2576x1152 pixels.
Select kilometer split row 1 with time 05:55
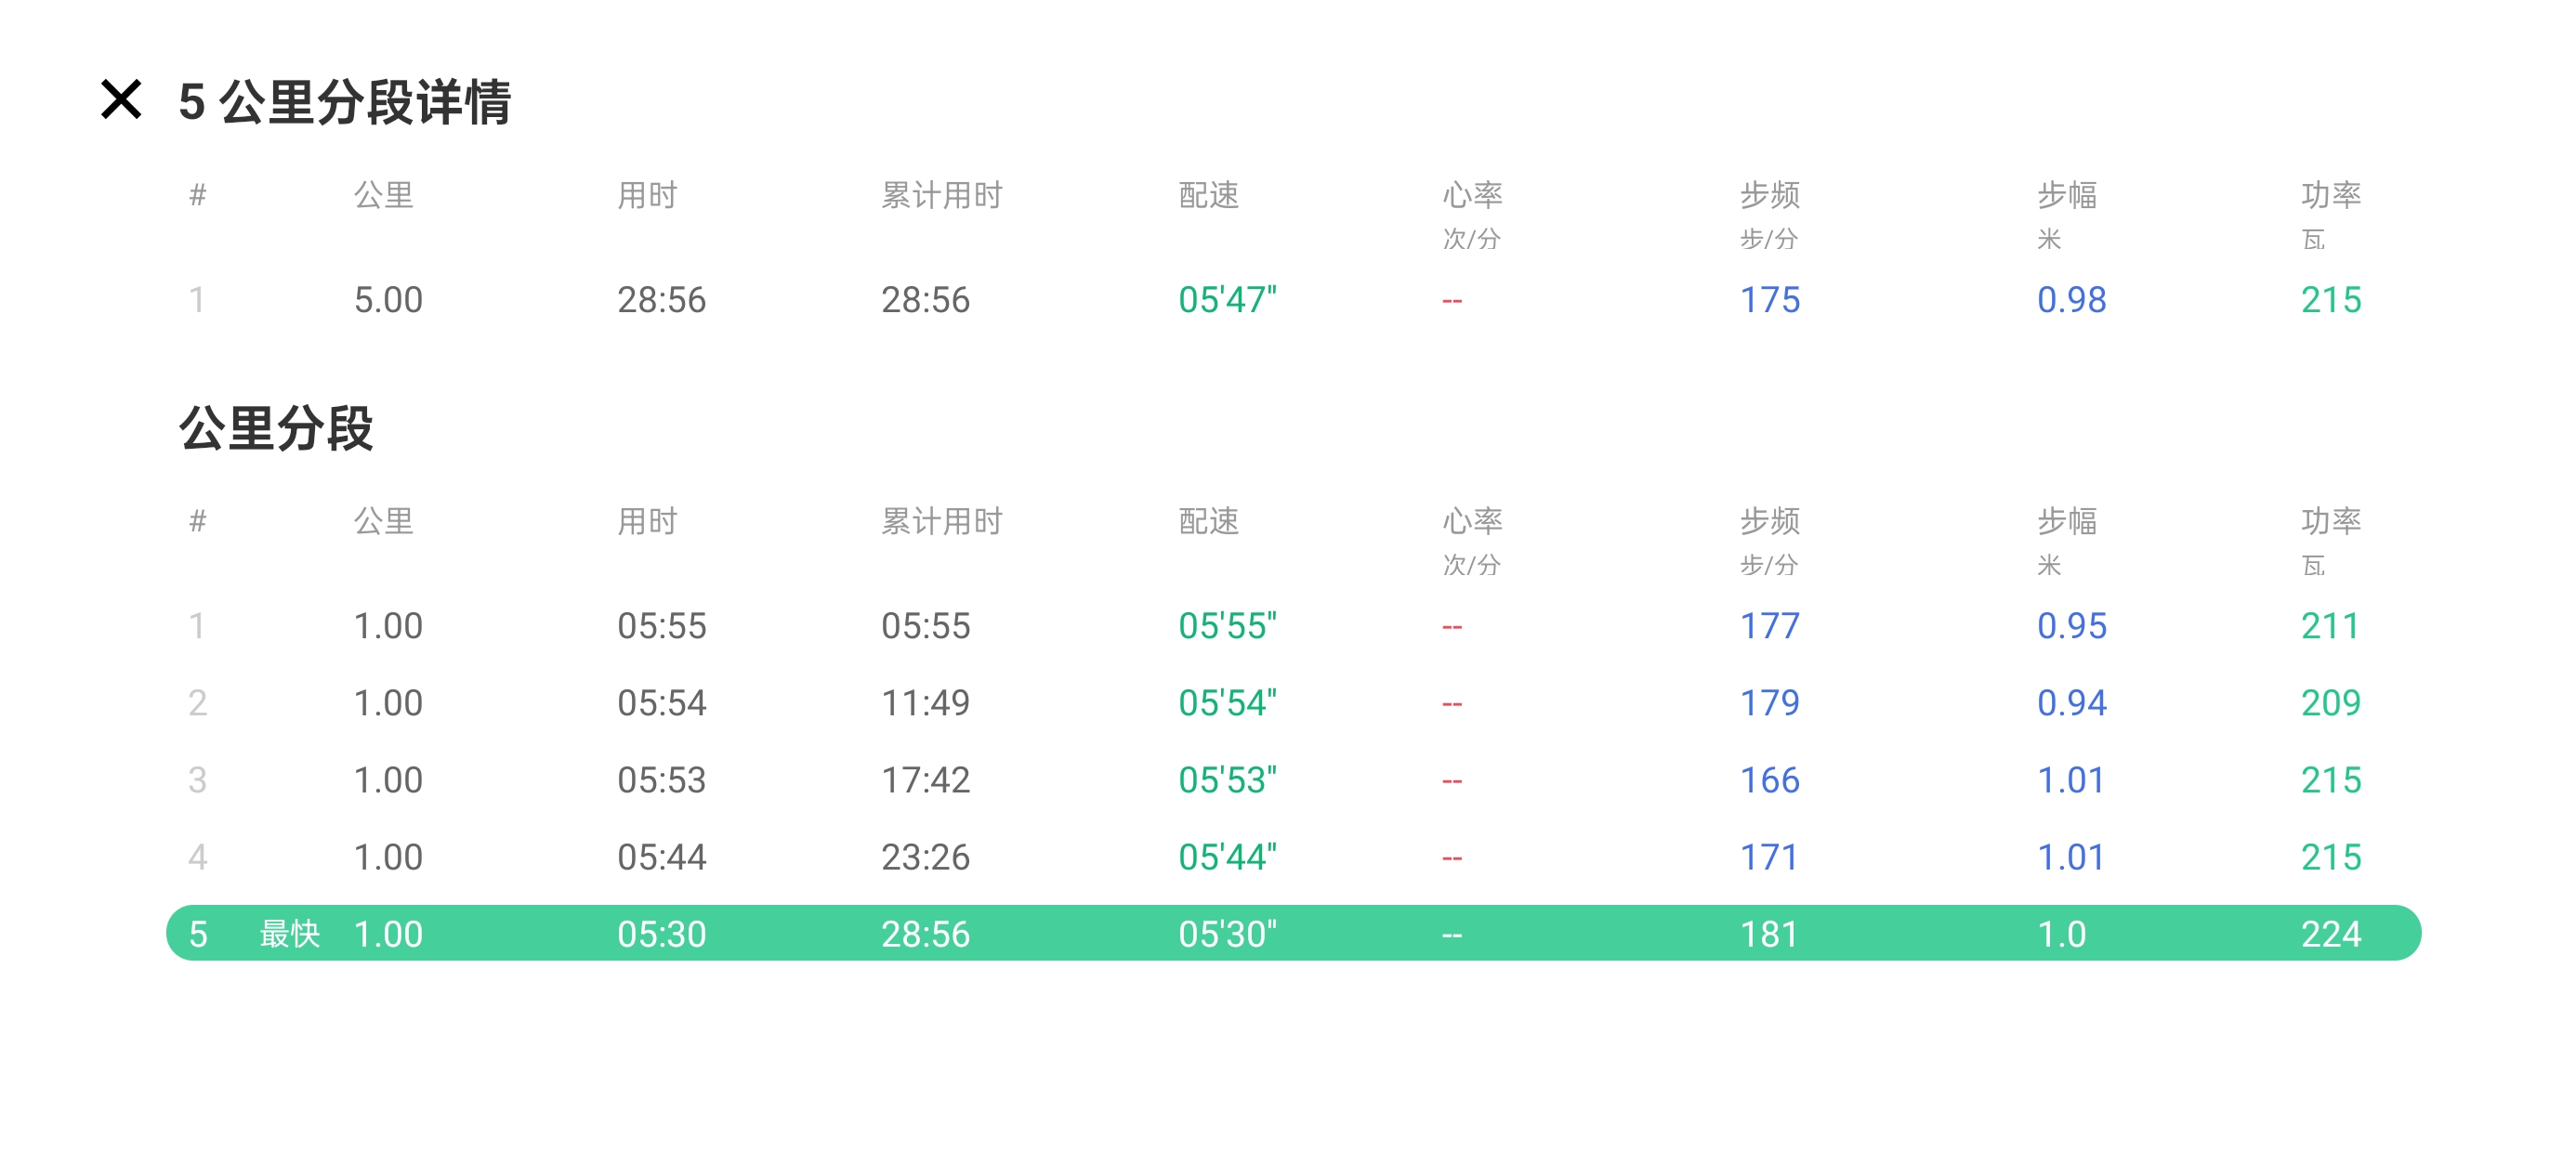(x=661, y=626)
